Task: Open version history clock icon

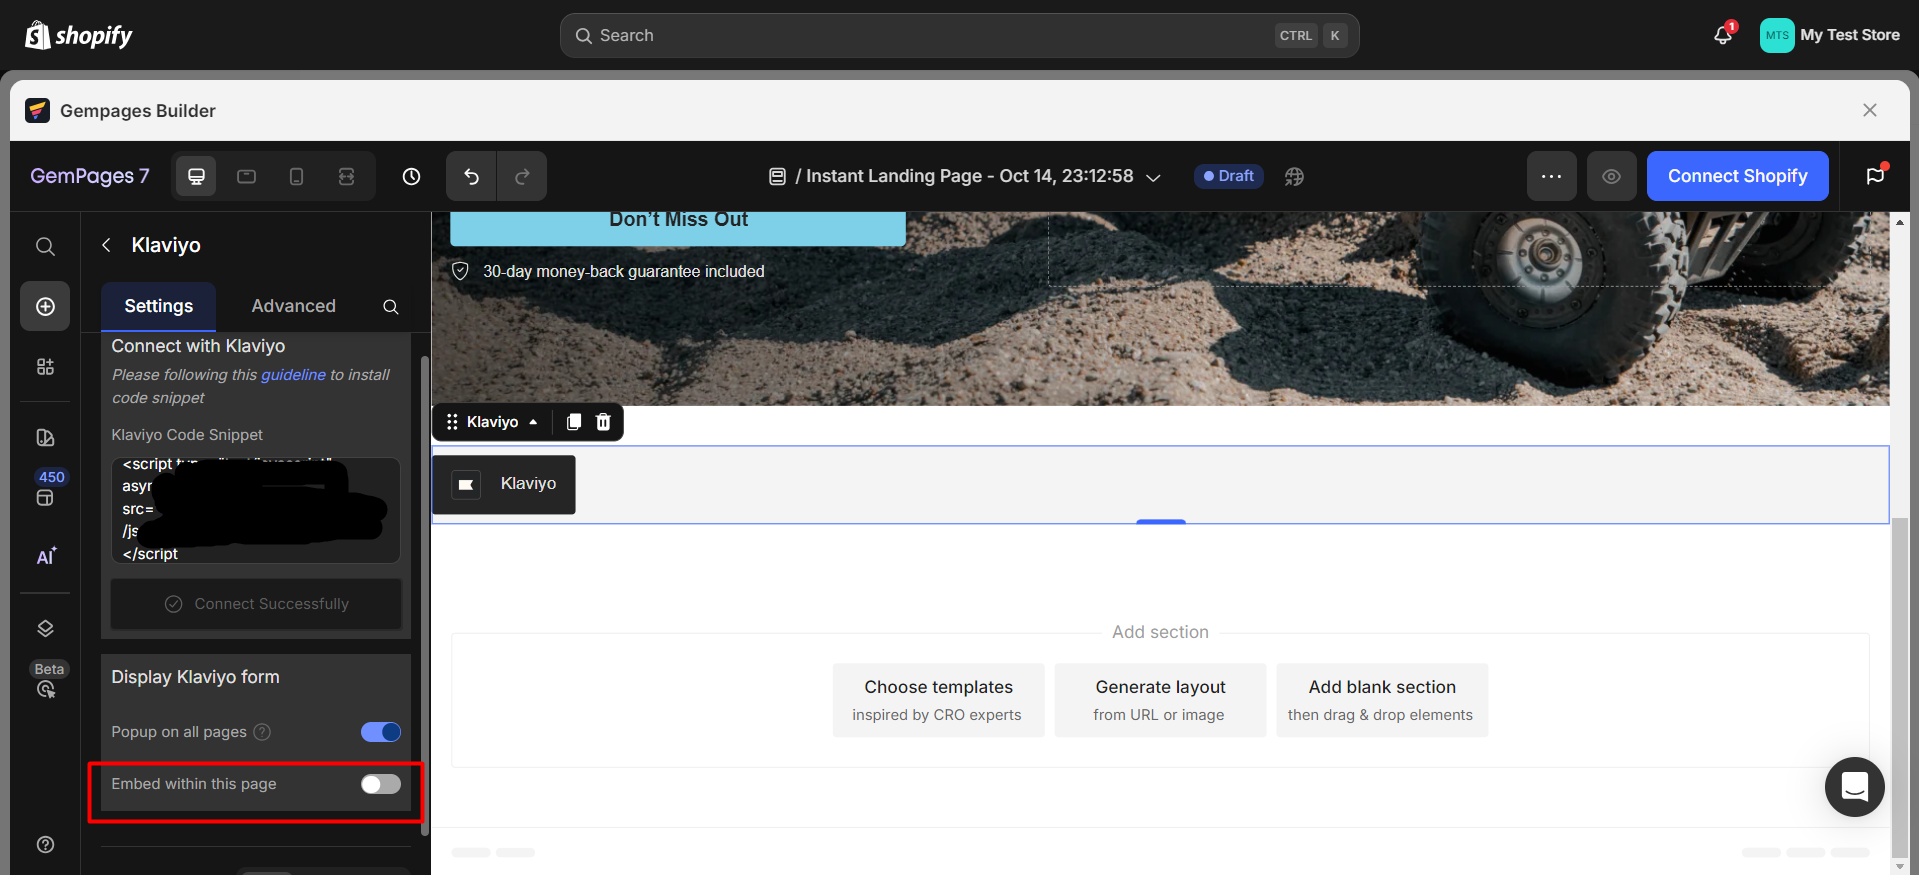Action: (x=411, y=177)
